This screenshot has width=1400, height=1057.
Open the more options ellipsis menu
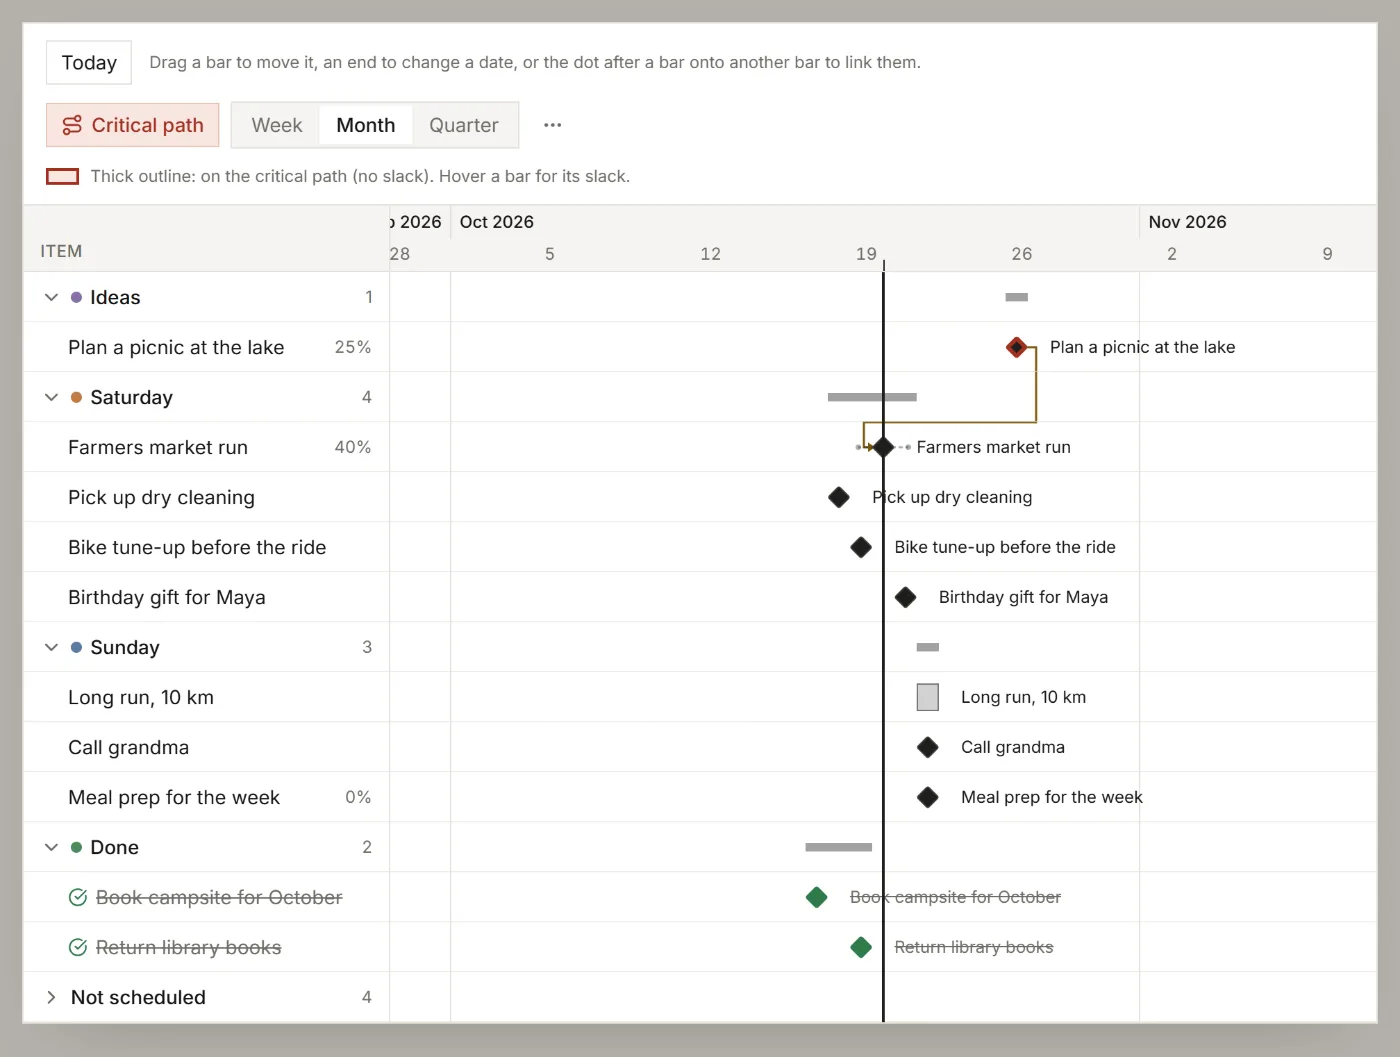click(553, 125)
